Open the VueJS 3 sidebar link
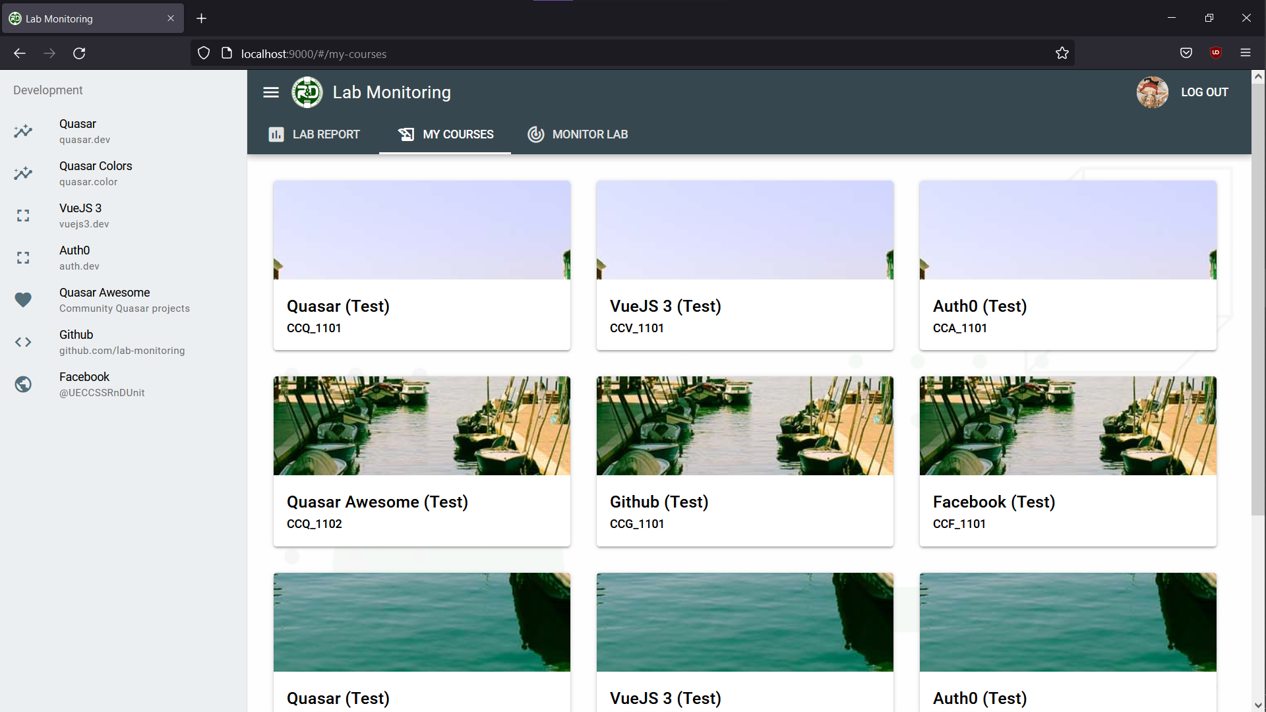The height and width of the screenshot is (712, 1266). 124,216
